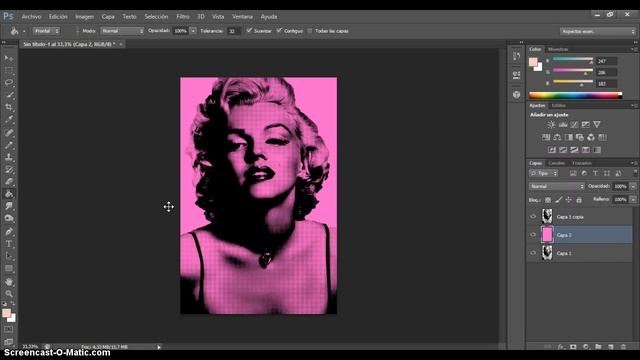Screen dimensions: 640x360
Task: Select the Eyedropper tool
Action: click(x=9, y=120)
